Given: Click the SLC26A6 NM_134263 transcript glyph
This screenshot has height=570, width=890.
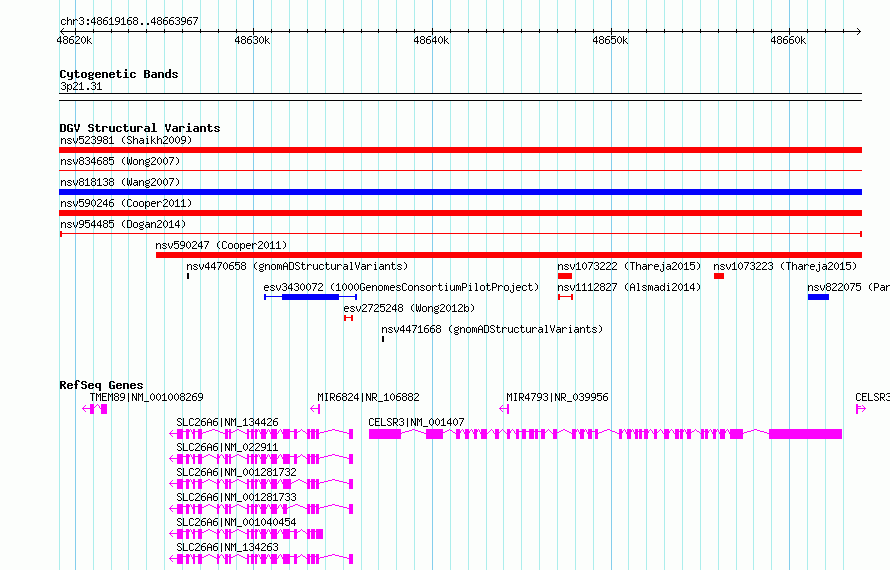Looking at the screenshot, I should [261, 559].
